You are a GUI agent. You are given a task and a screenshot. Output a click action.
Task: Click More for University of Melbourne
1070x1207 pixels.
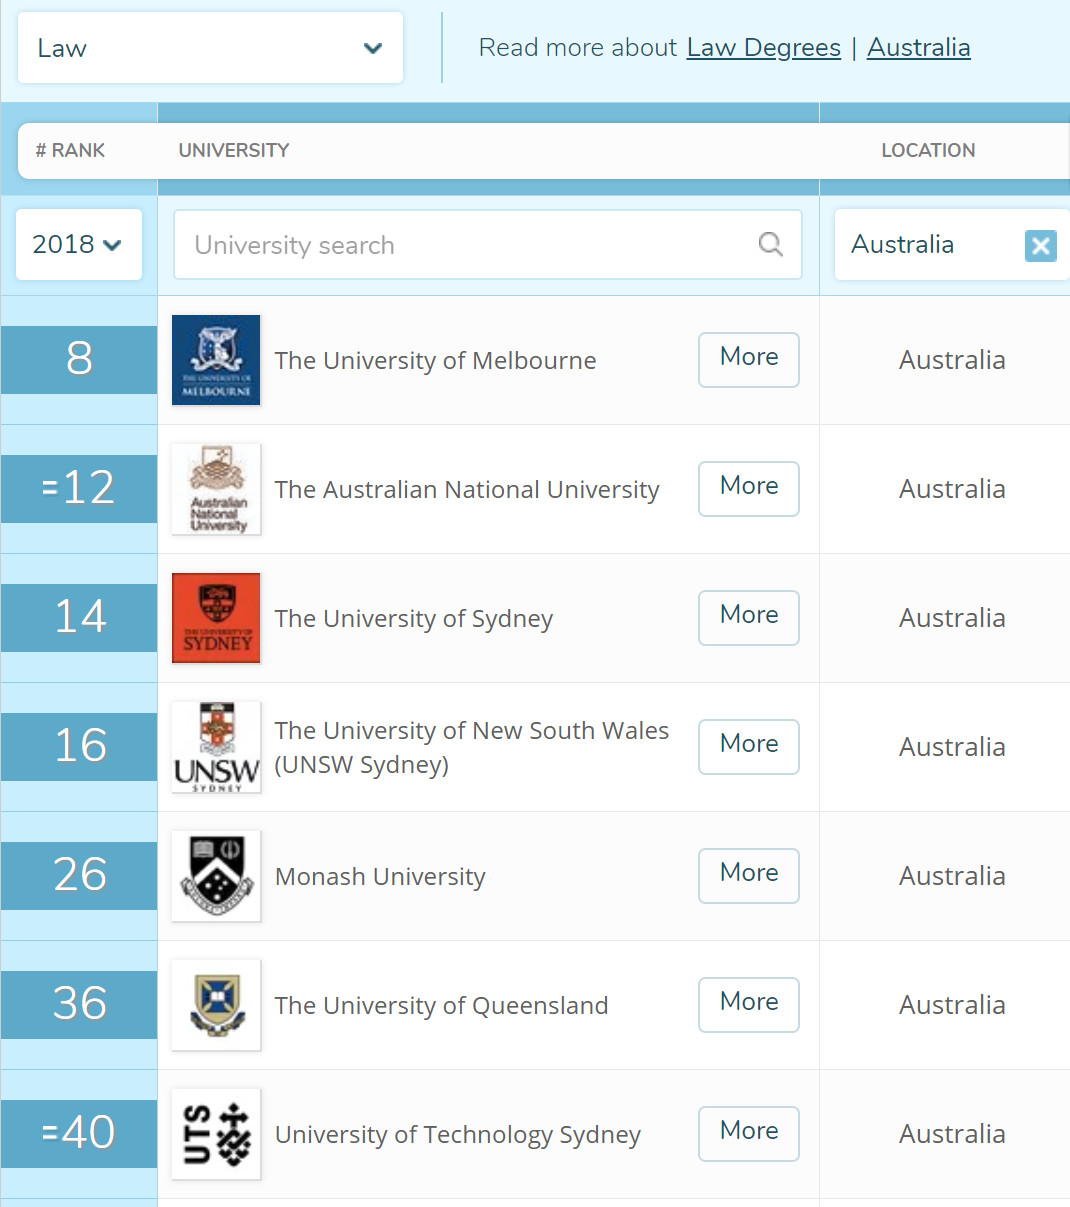[749, 359]
